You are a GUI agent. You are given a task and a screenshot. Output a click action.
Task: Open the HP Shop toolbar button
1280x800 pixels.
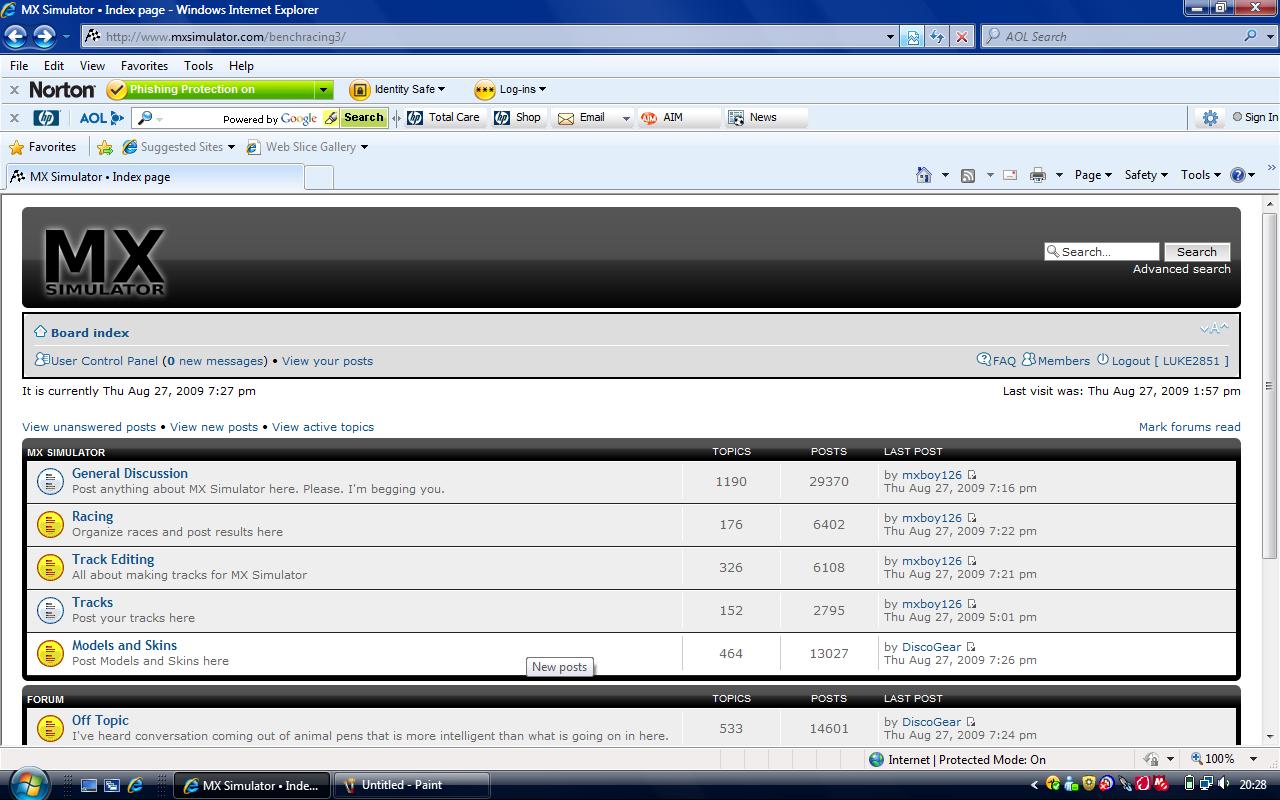click(518, 118)
